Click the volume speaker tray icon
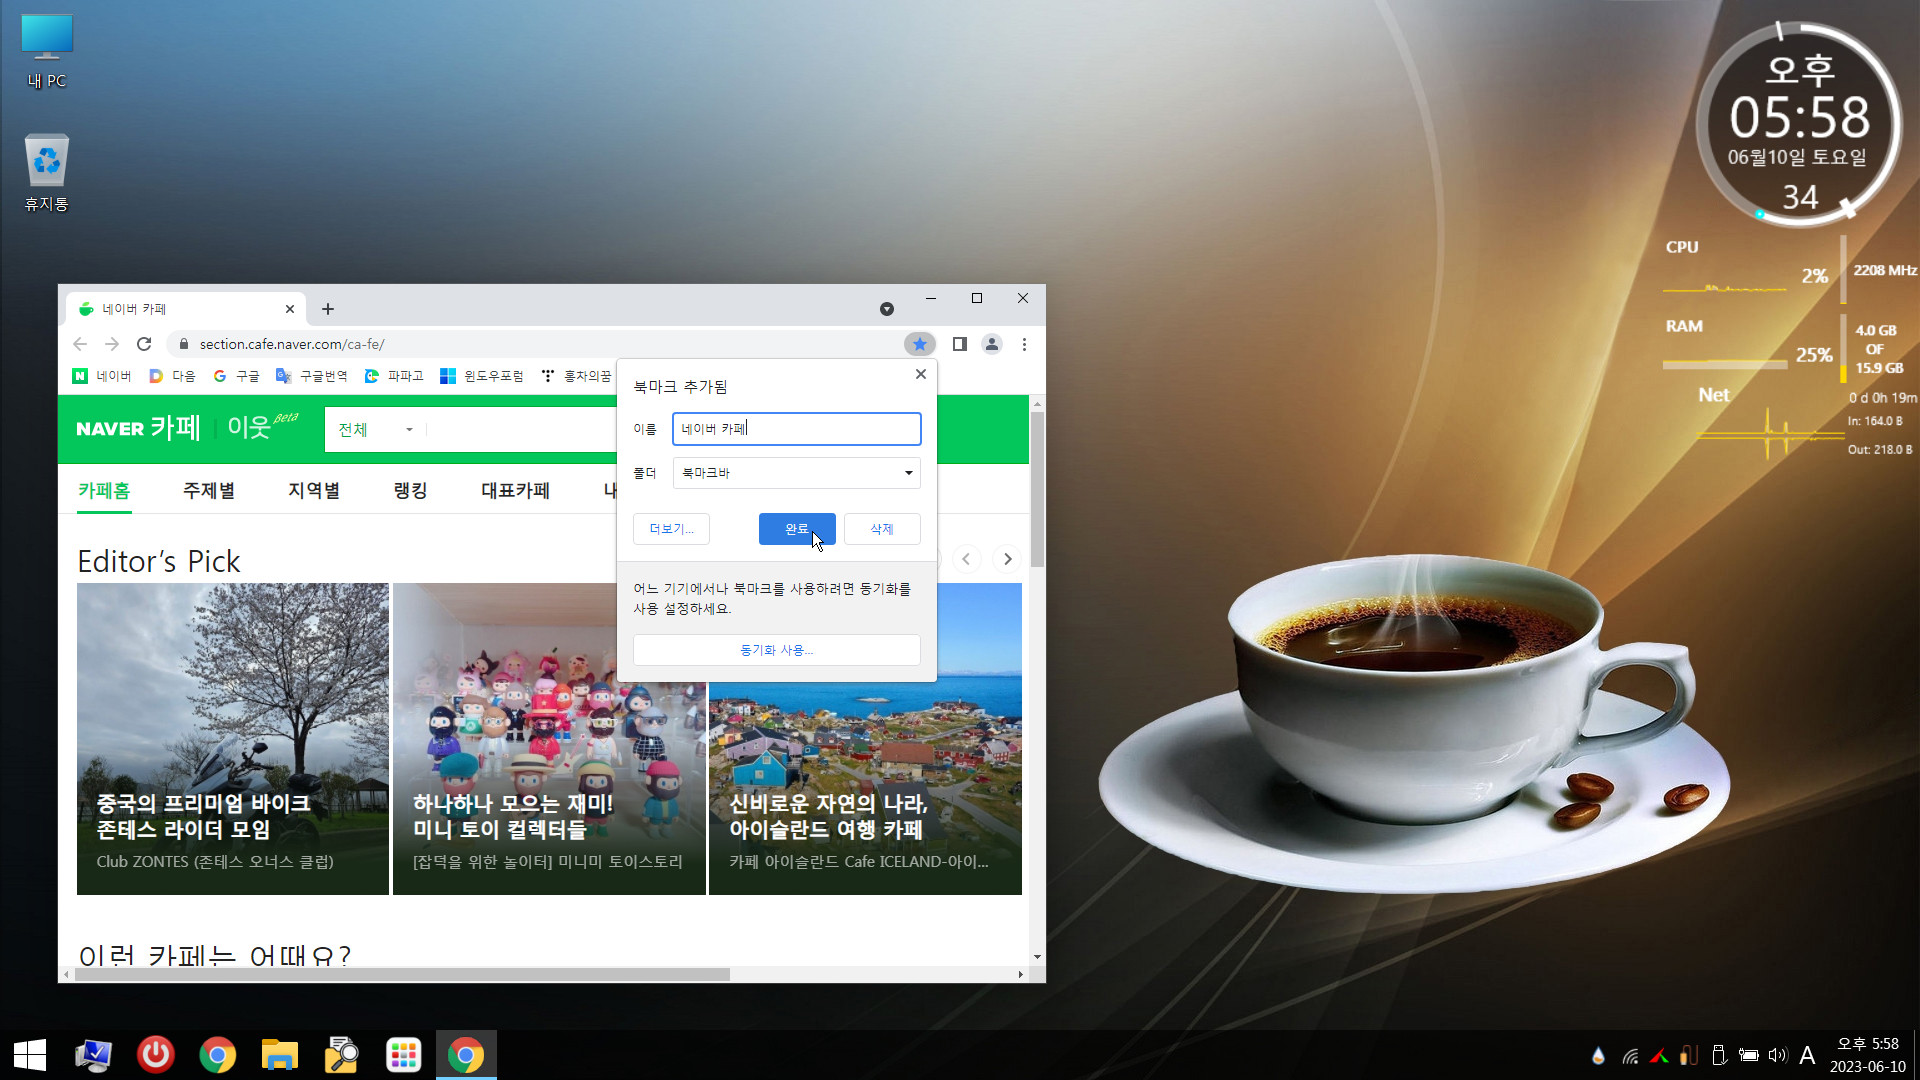The image size is (1920, 1080). click(1777, 1055)
